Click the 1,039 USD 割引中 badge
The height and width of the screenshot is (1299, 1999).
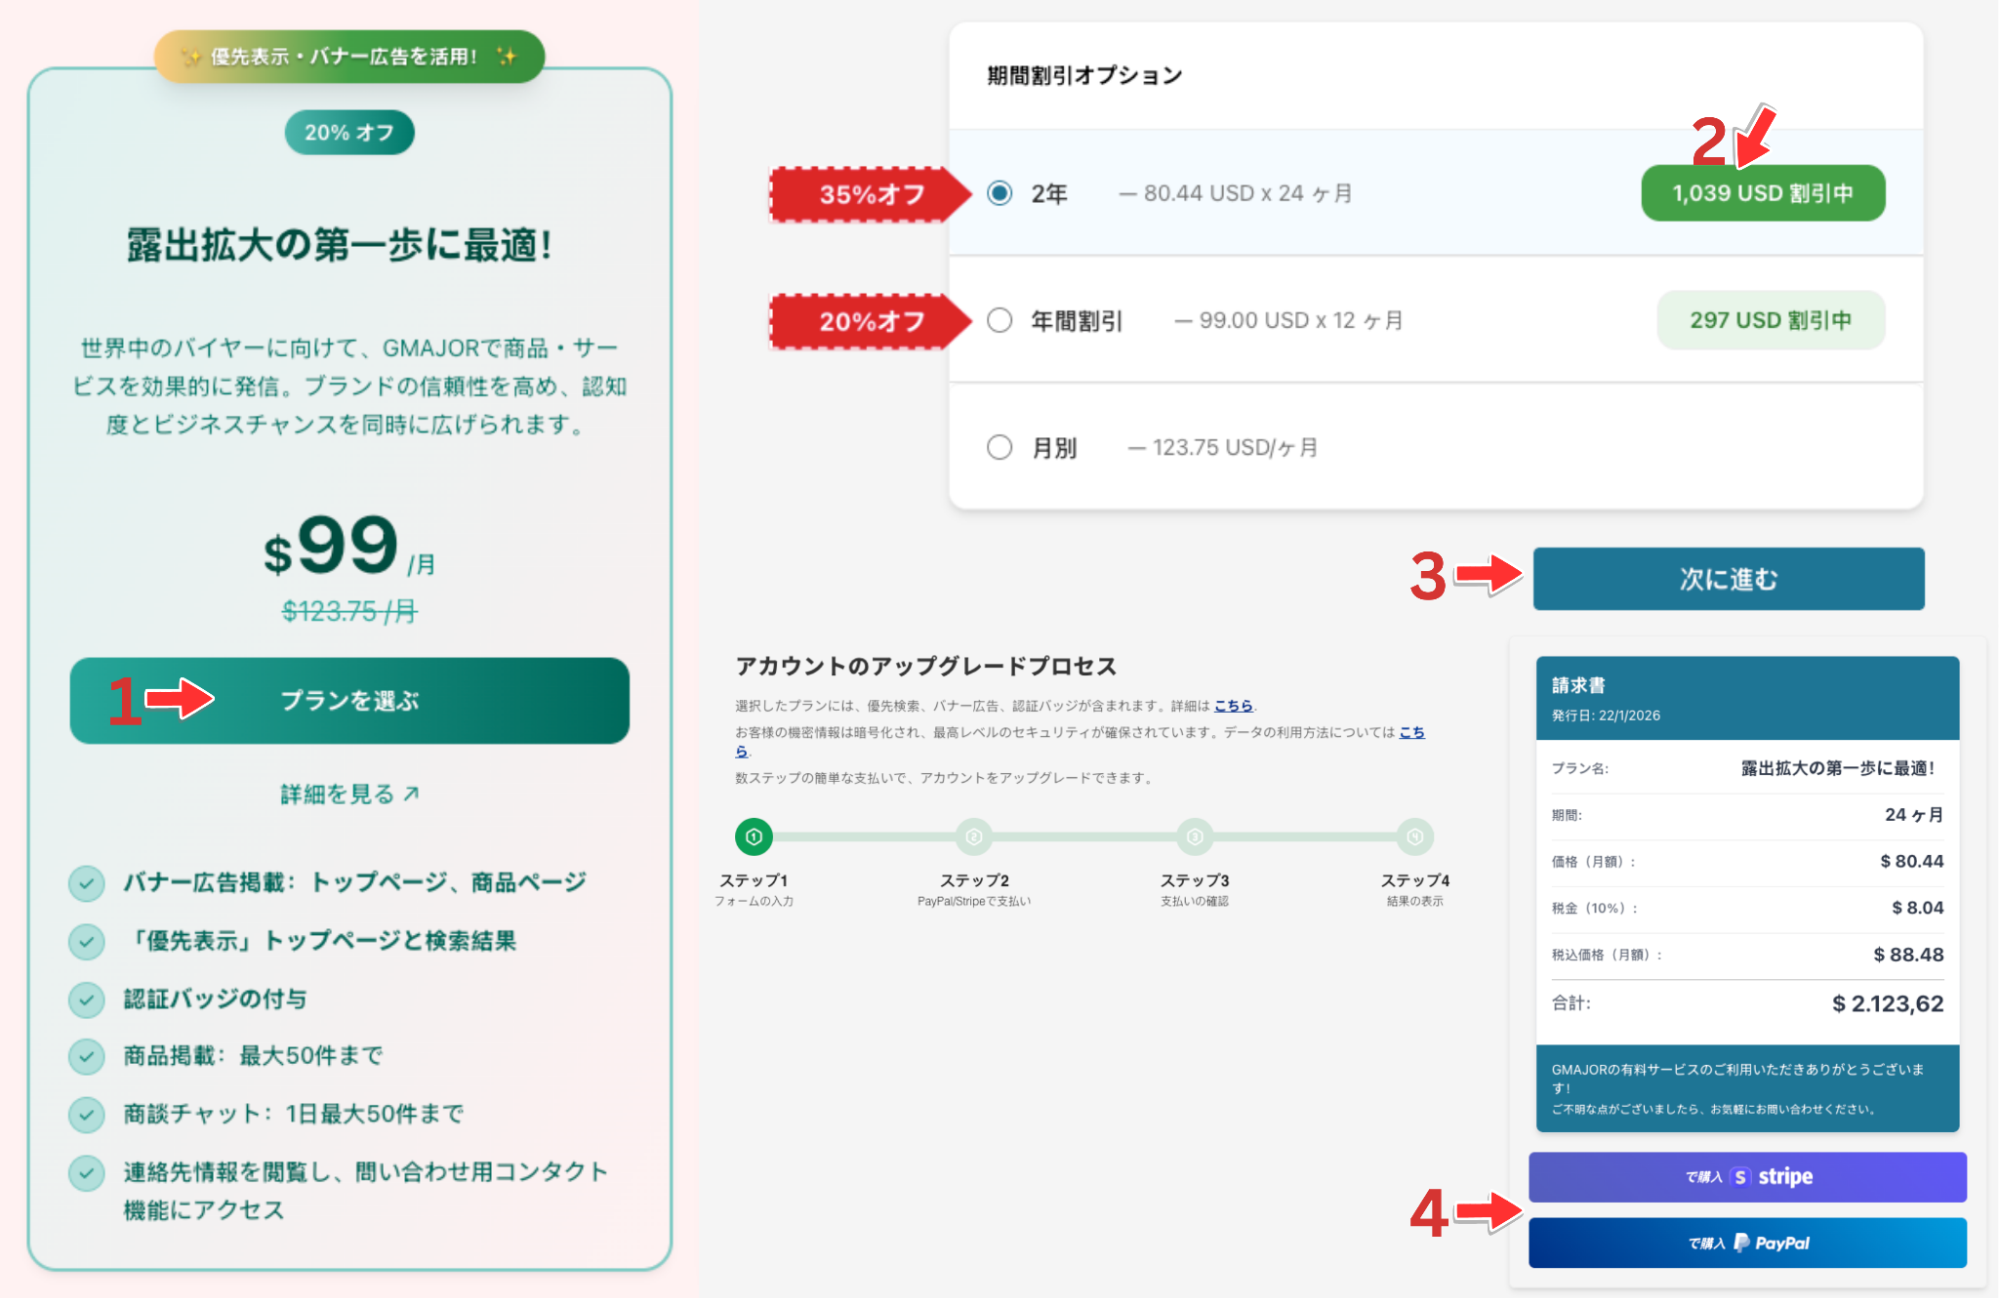pos(1762,193)
